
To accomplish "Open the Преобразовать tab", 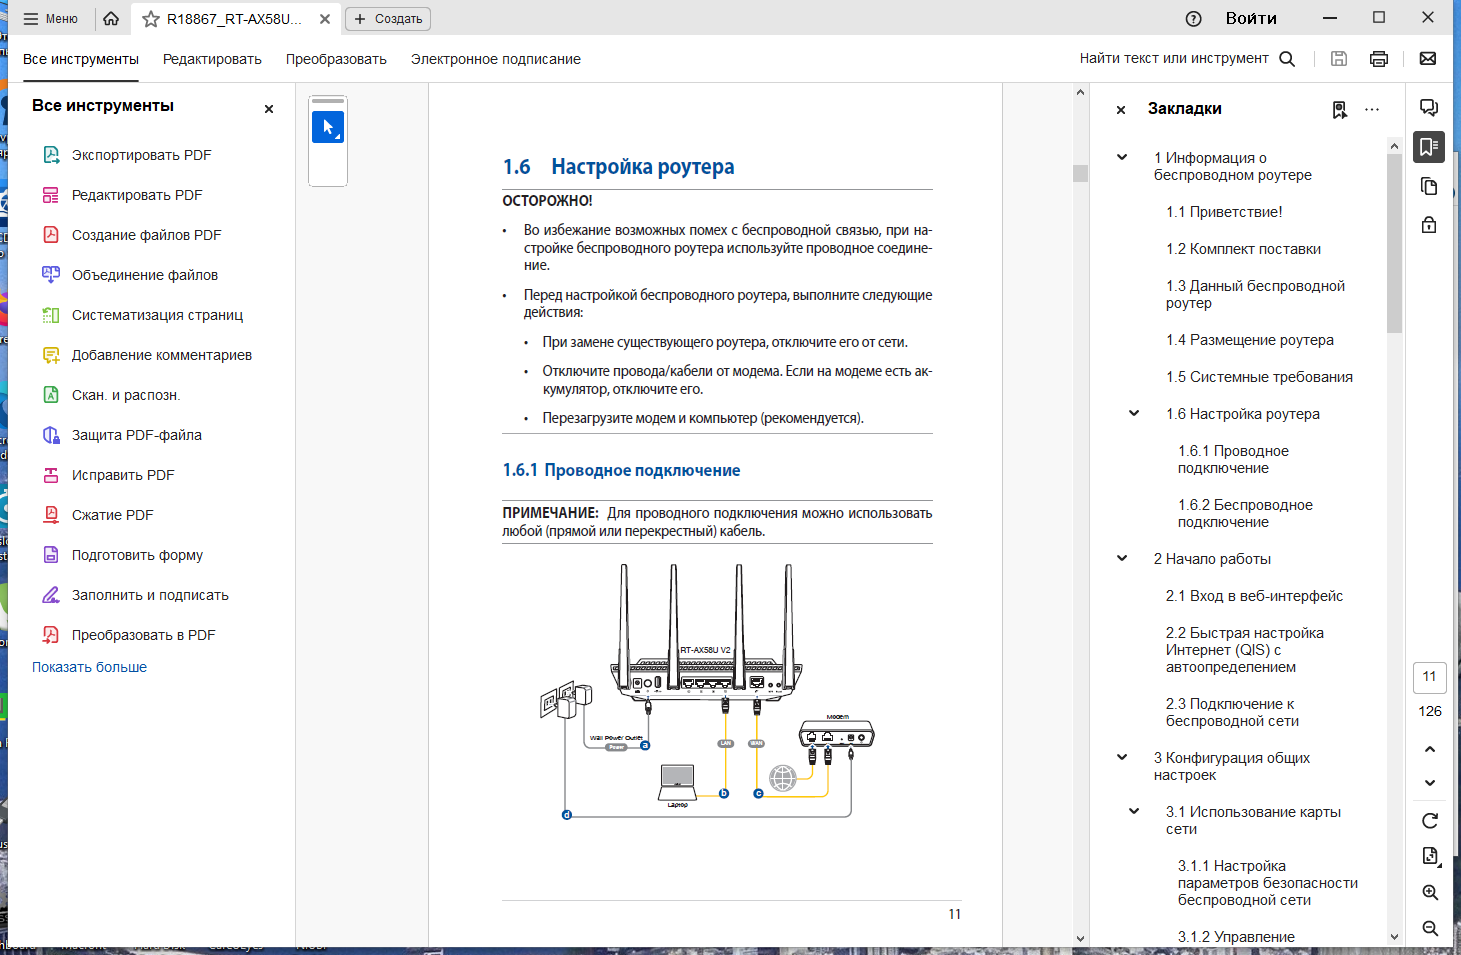I will tap(336, 59).
